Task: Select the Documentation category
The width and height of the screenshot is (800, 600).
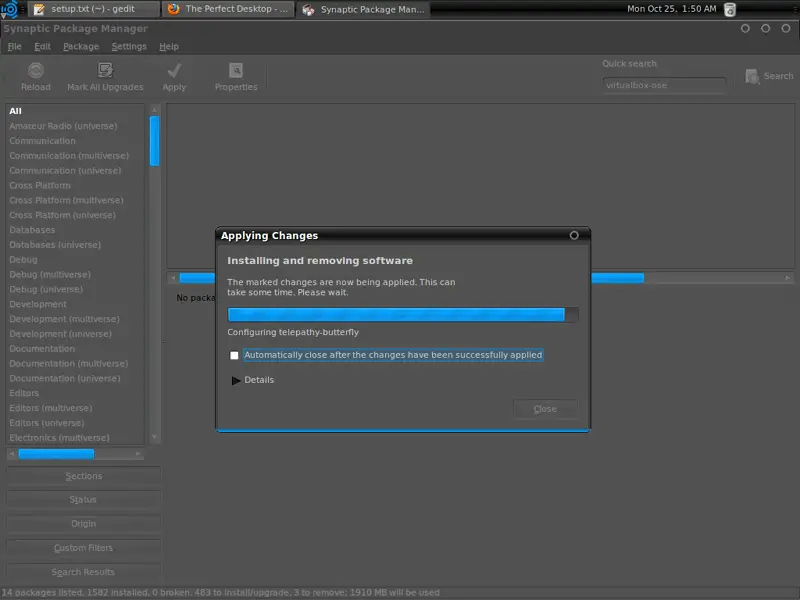Action: point(76,348)
